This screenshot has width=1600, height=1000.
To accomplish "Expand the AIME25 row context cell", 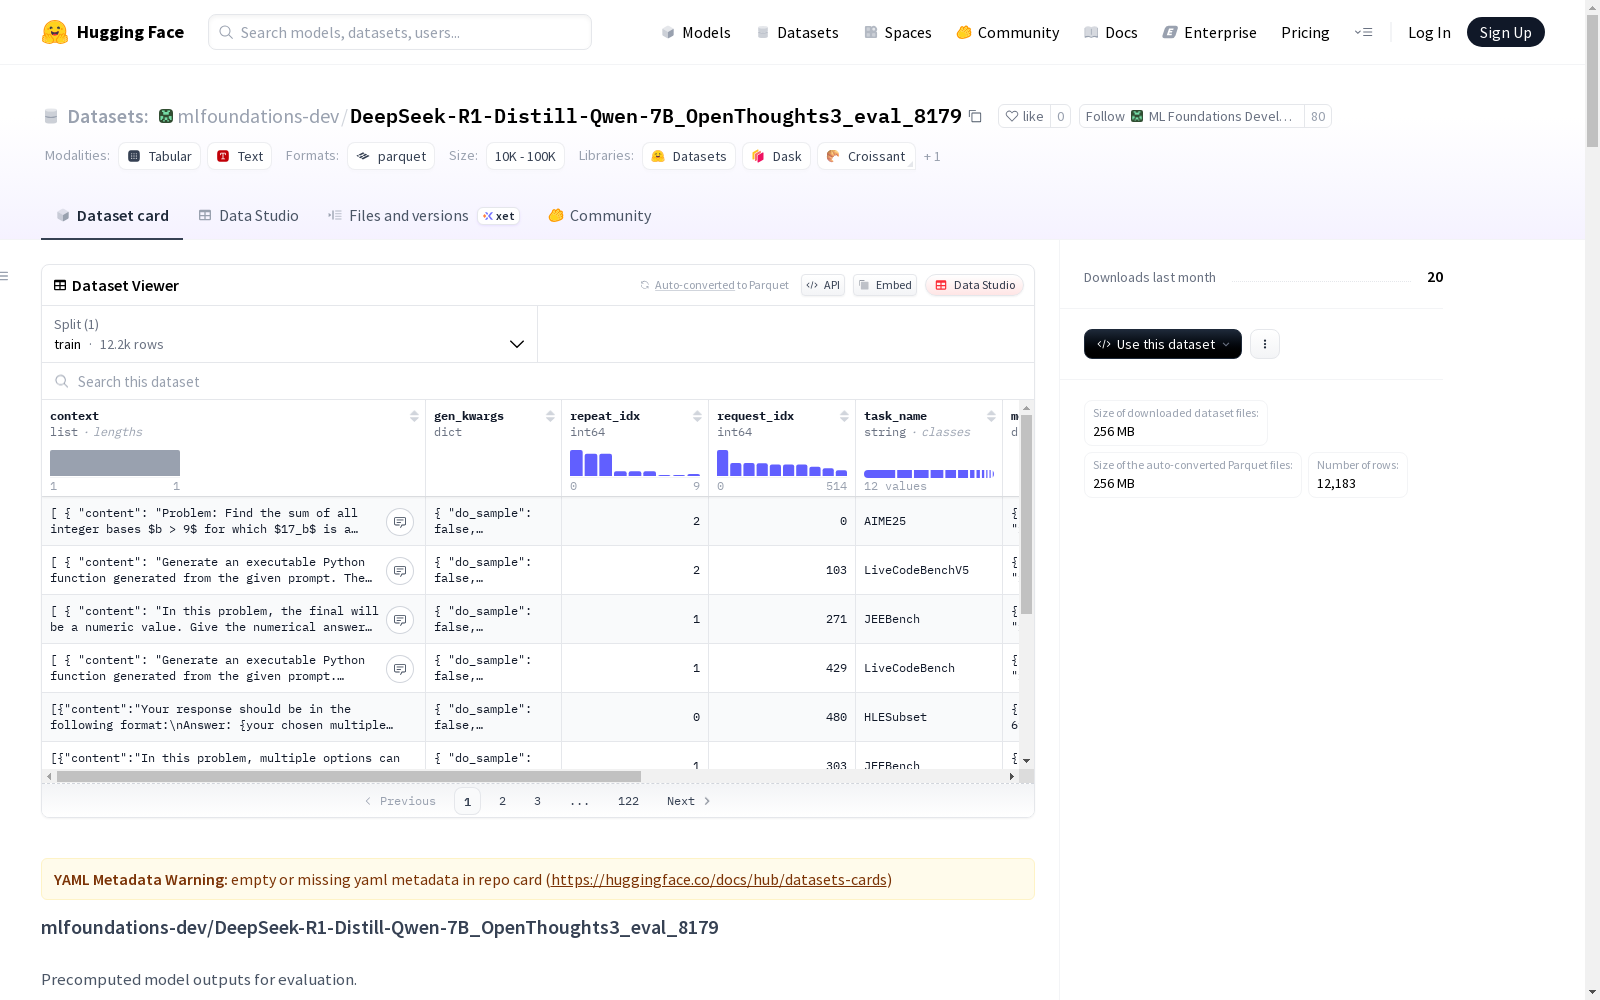I will point(400,522).
